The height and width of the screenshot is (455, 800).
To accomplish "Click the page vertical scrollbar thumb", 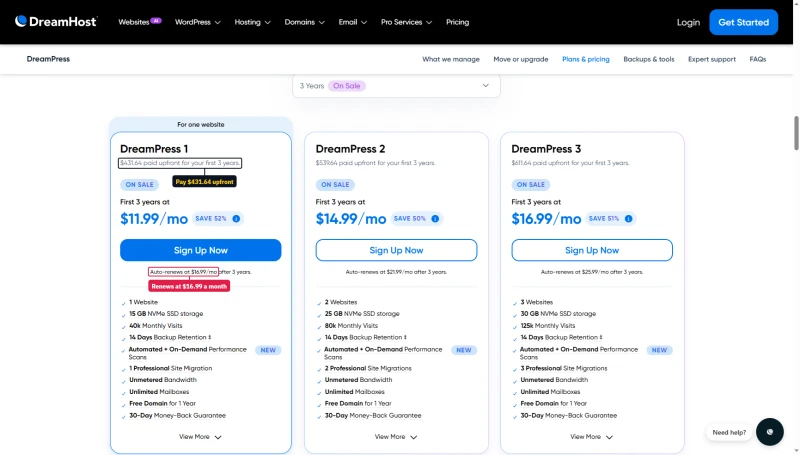I will (796, 133).
